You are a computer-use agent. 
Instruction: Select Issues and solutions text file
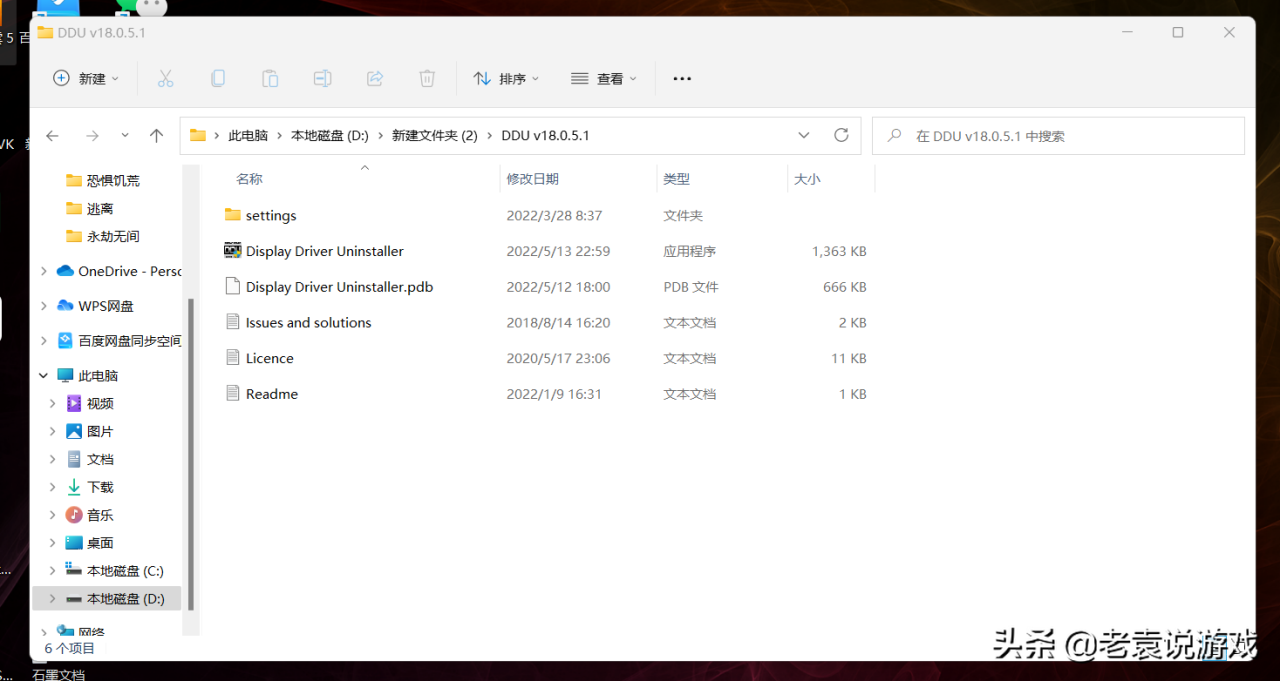pos(308,323)
